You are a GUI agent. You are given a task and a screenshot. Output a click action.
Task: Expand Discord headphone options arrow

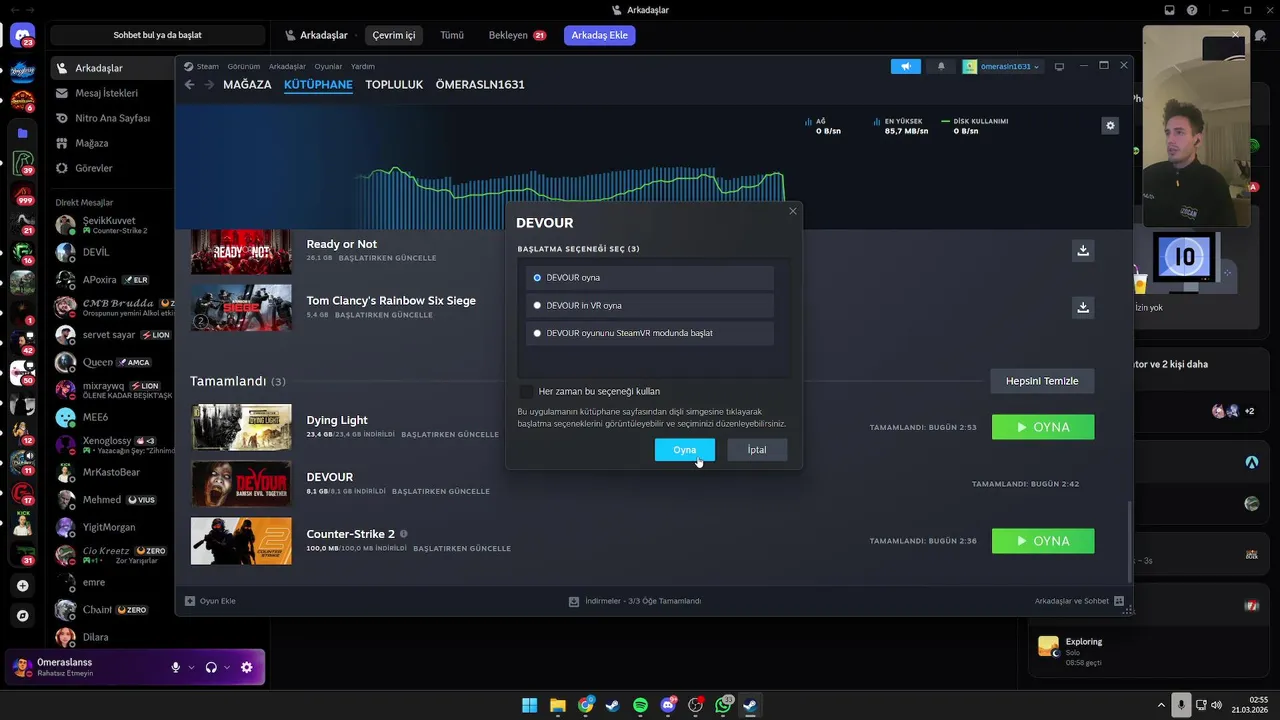tap(227, 667)
